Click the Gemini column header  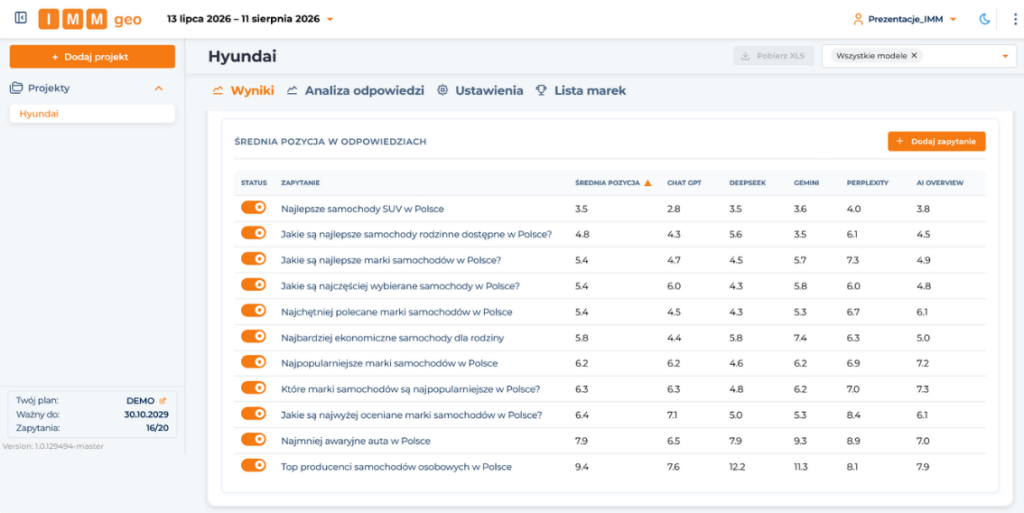(x=805, y=183)
